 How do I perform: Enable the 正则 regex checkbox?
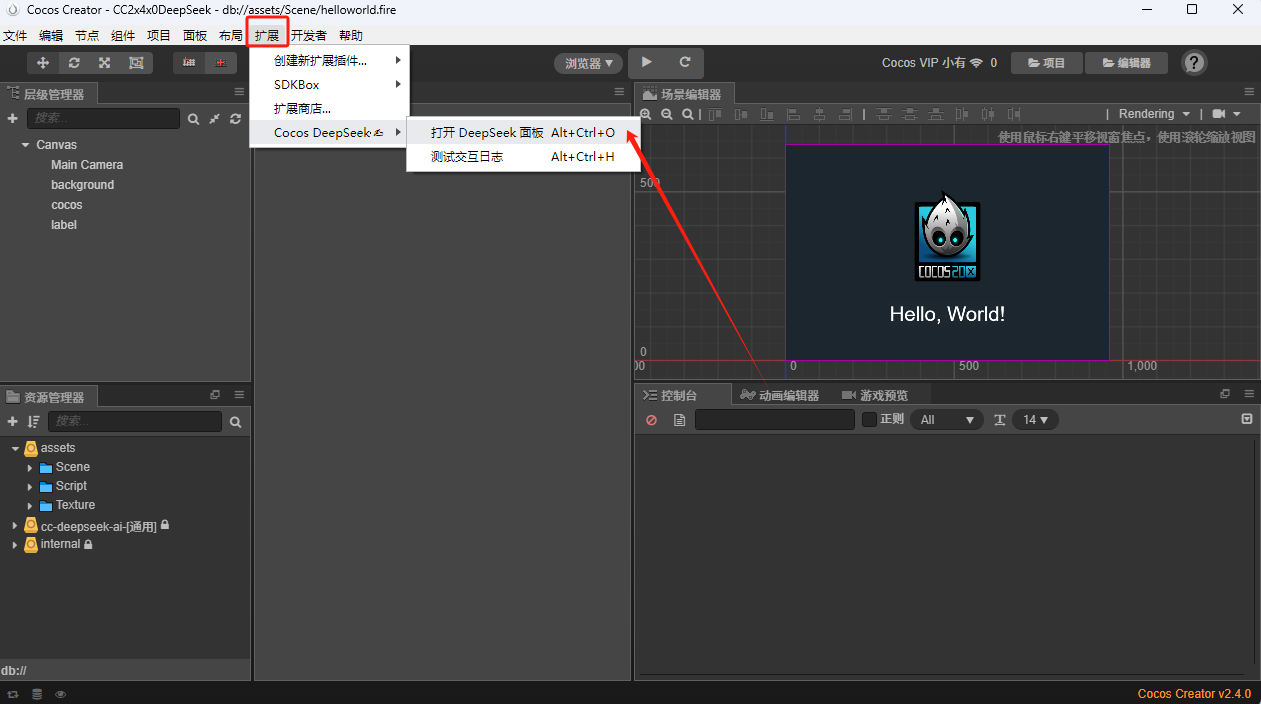(869, 419)
